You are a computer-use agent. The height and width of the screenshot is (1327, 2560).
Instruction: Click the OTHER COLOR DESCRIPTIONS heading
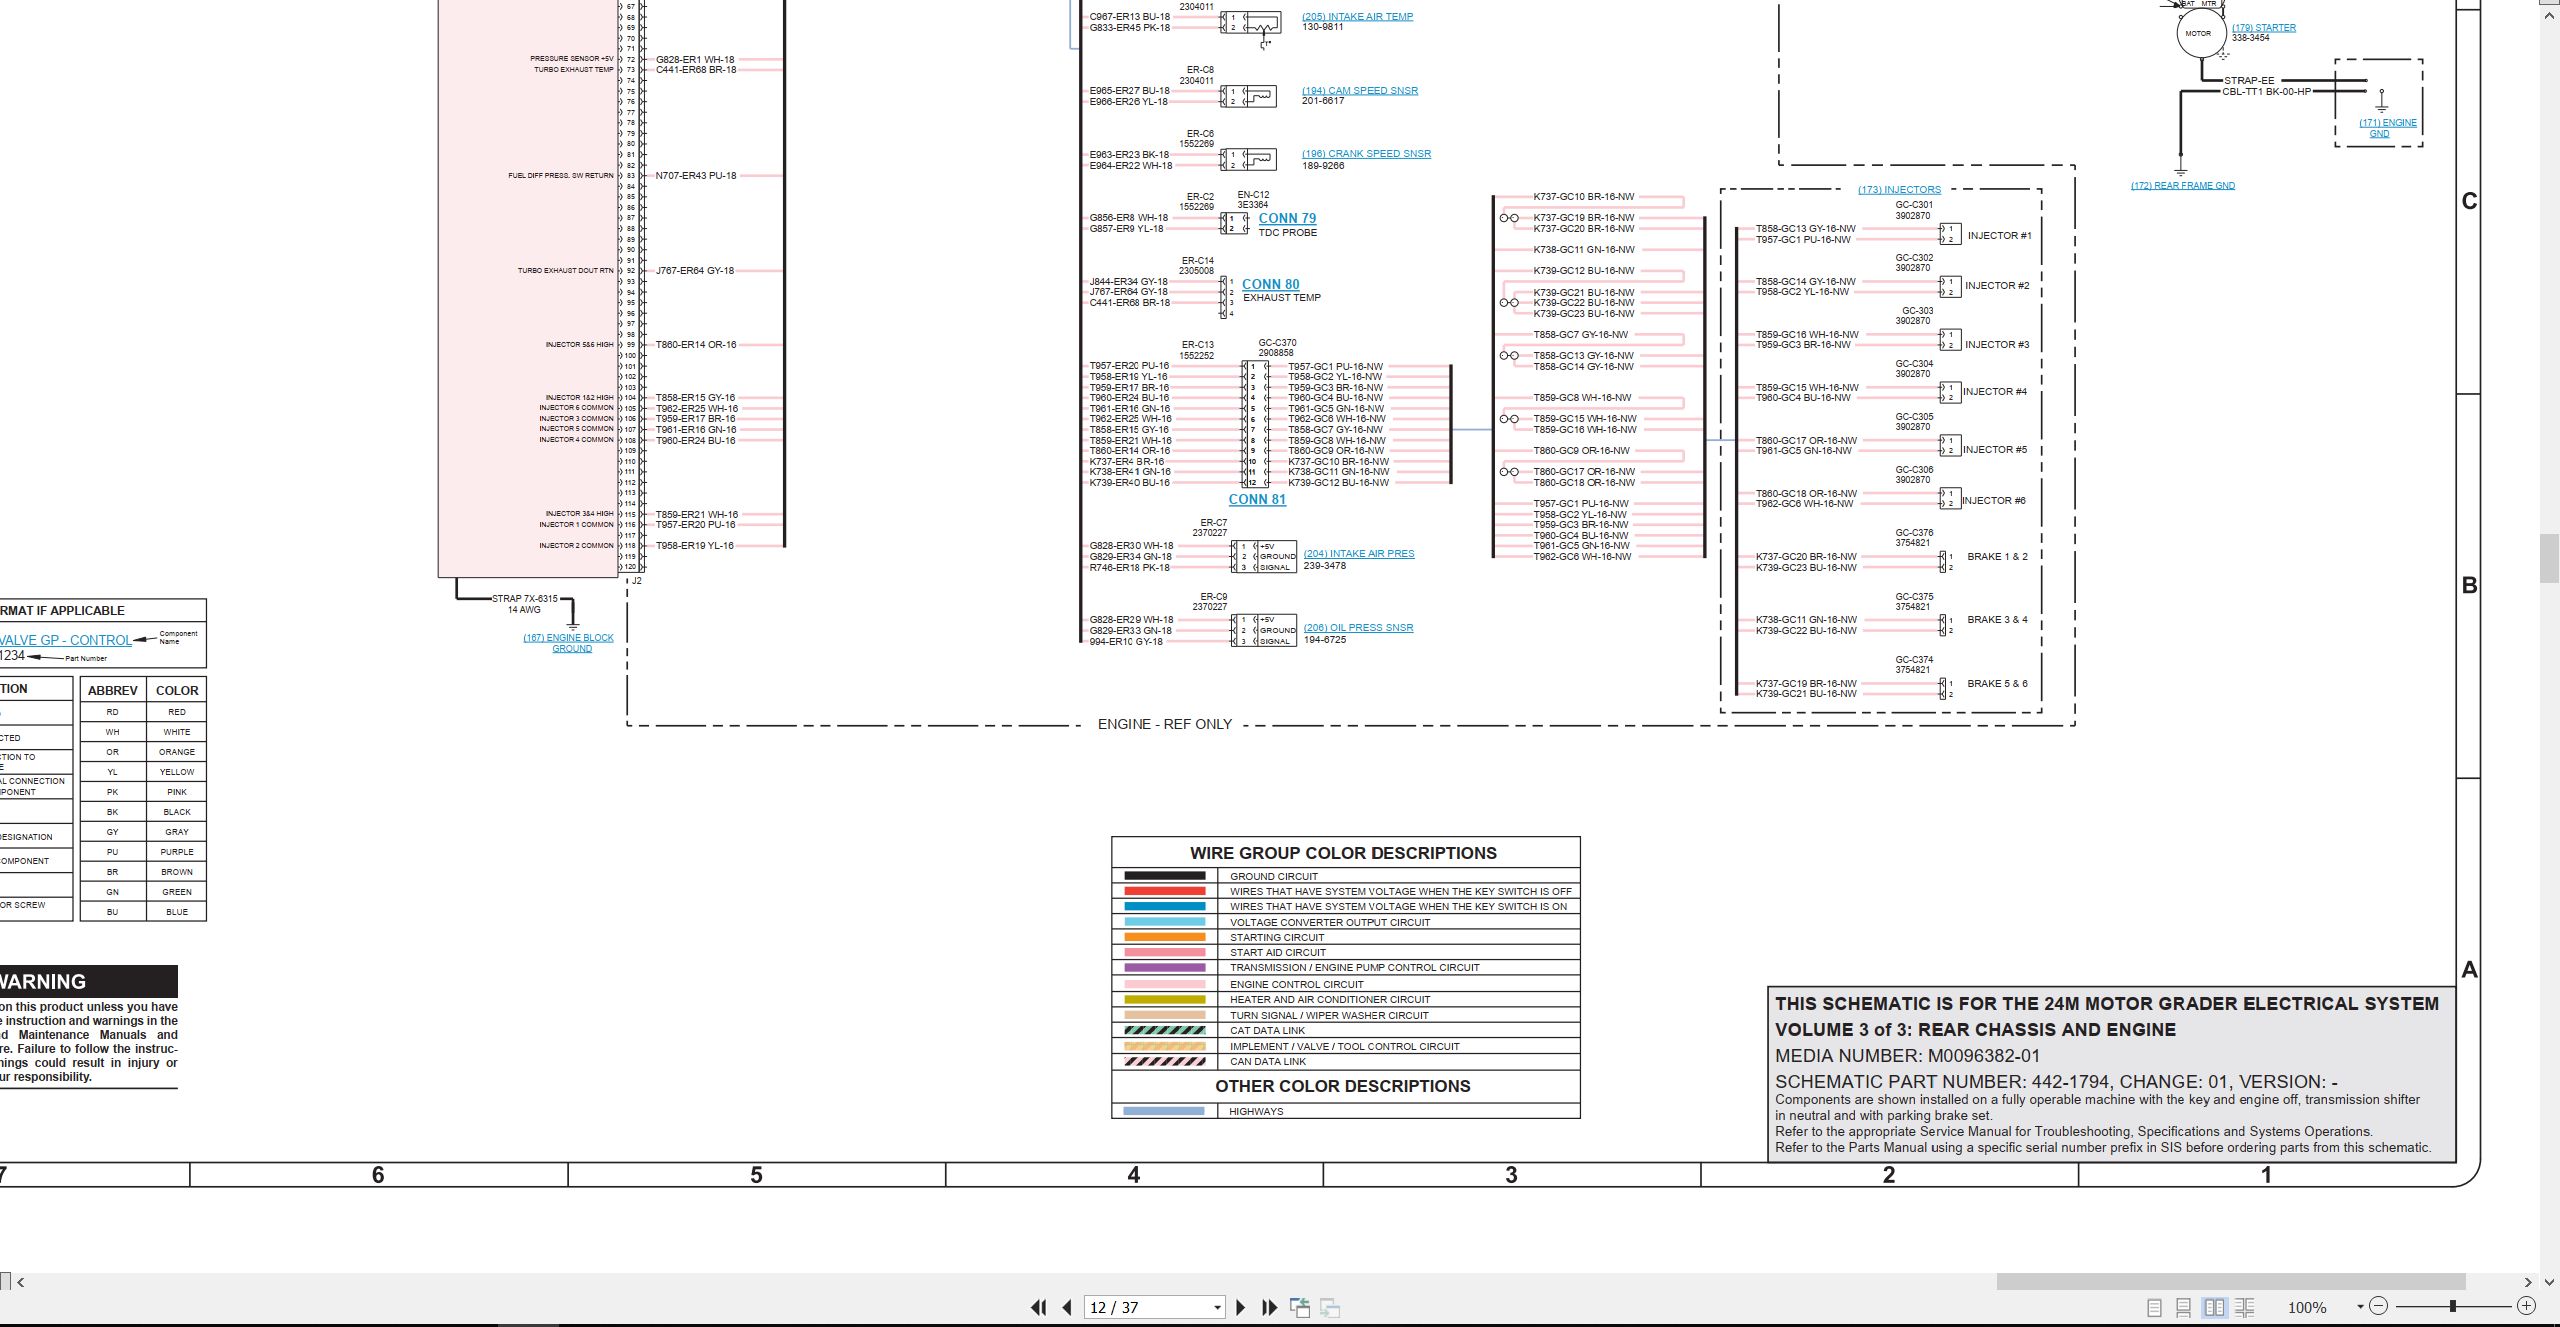click(1342, 1086)
